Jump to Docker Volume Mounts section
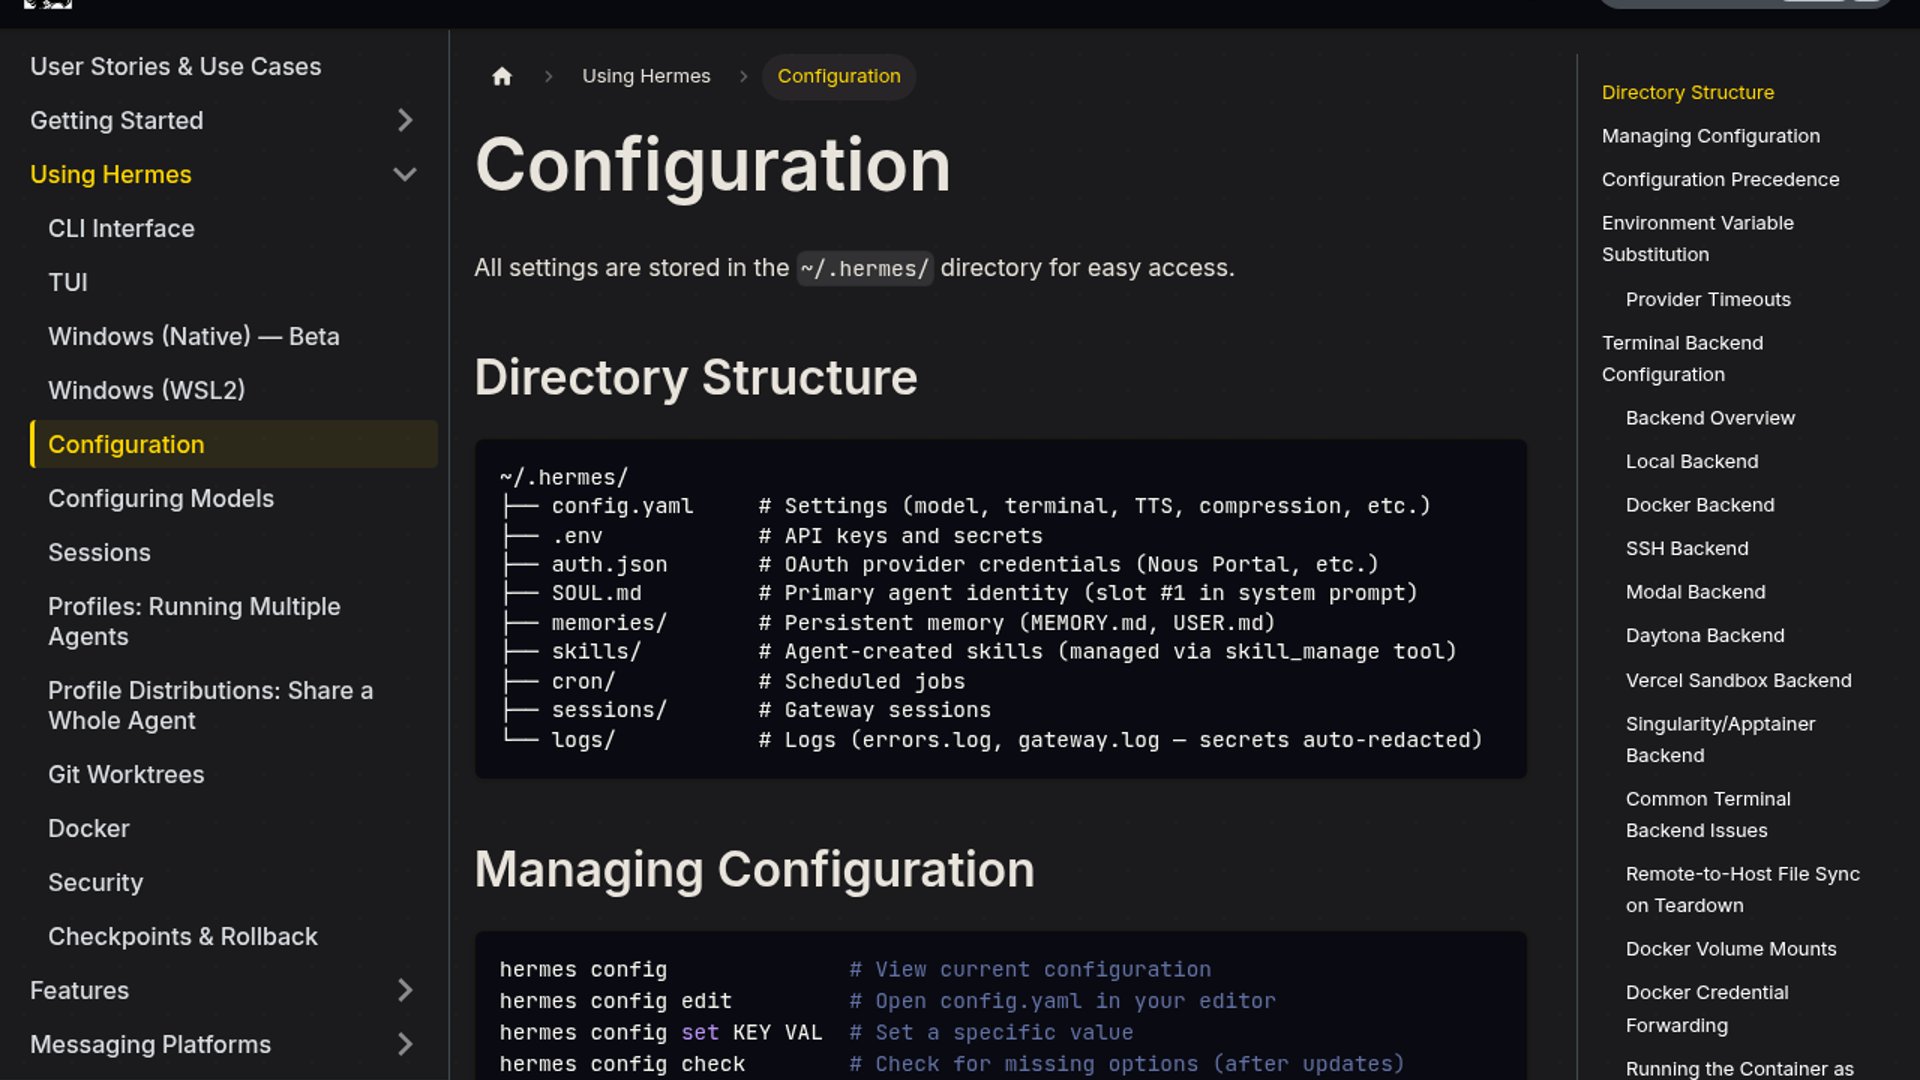Image resolution: width=1920 pixels, height=1080 pixels. tap(1731, 949)
